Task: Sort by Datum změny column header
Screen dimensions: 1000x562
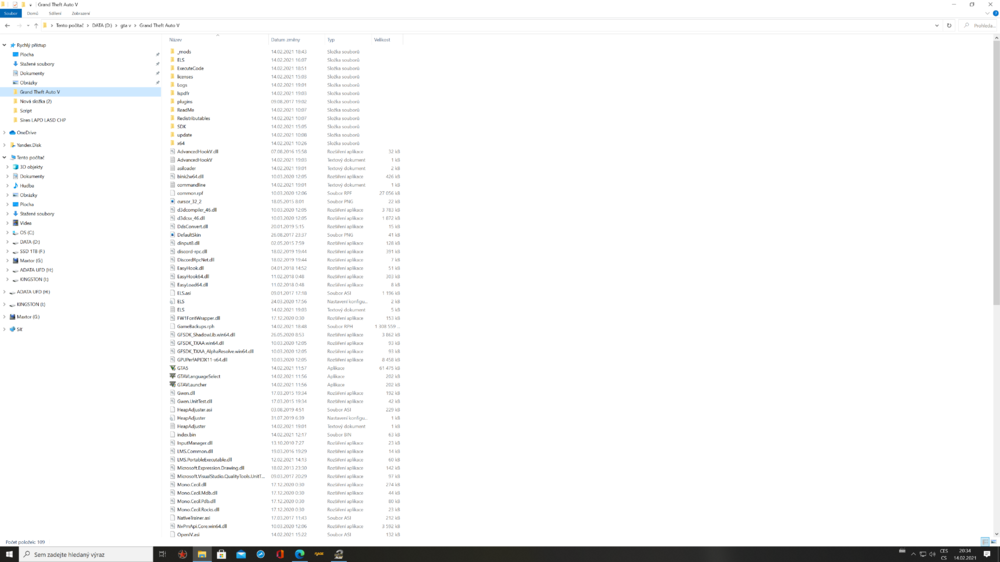Action: click(x=285, y=40)
